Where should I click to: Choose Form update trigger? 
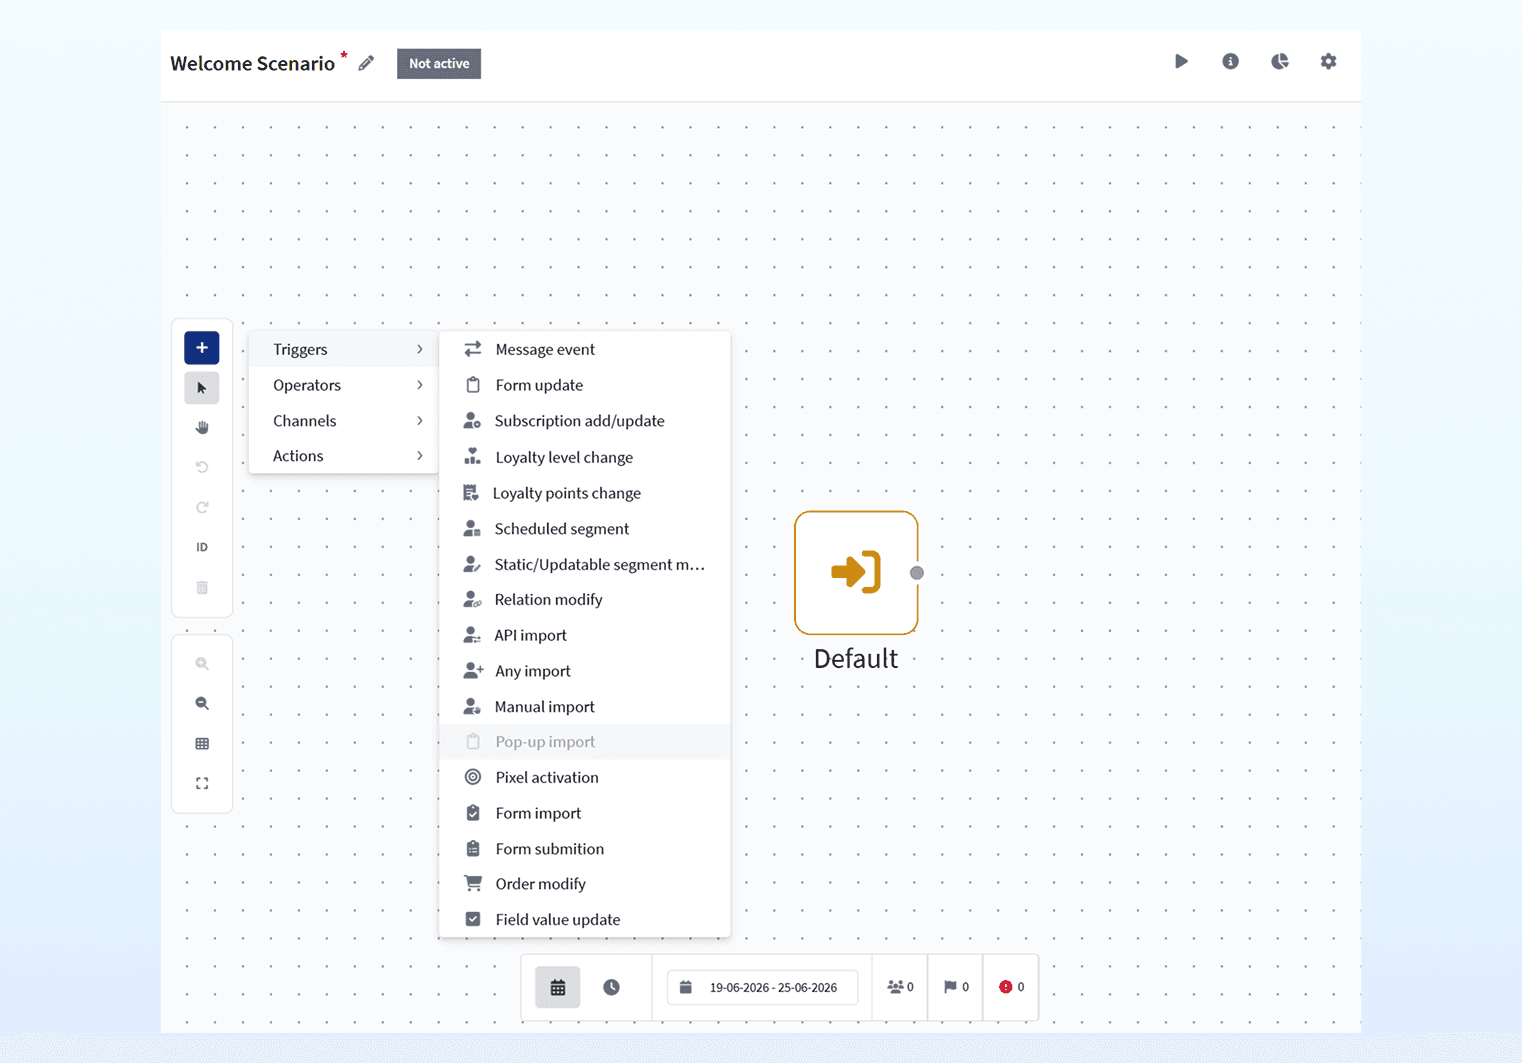tap(585, 385)
